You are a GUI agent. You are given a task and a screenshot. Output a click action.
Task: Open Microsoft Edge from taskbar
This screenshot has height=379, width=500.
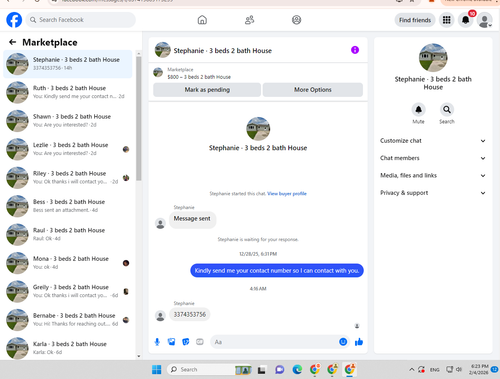pos(297,369)
